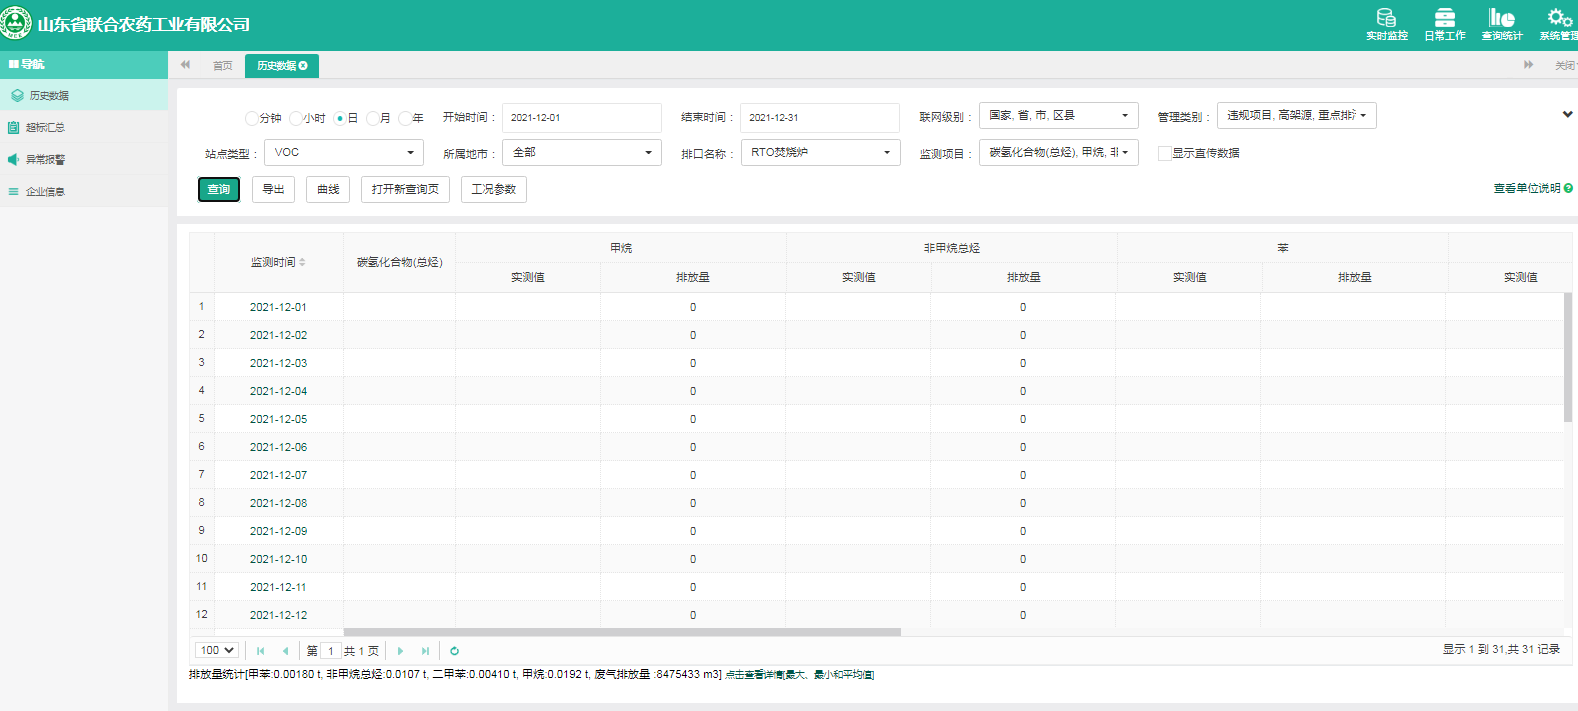Screen dimensions: 1578x711
Task: Click the 查询 button
Action: (219, 190)
